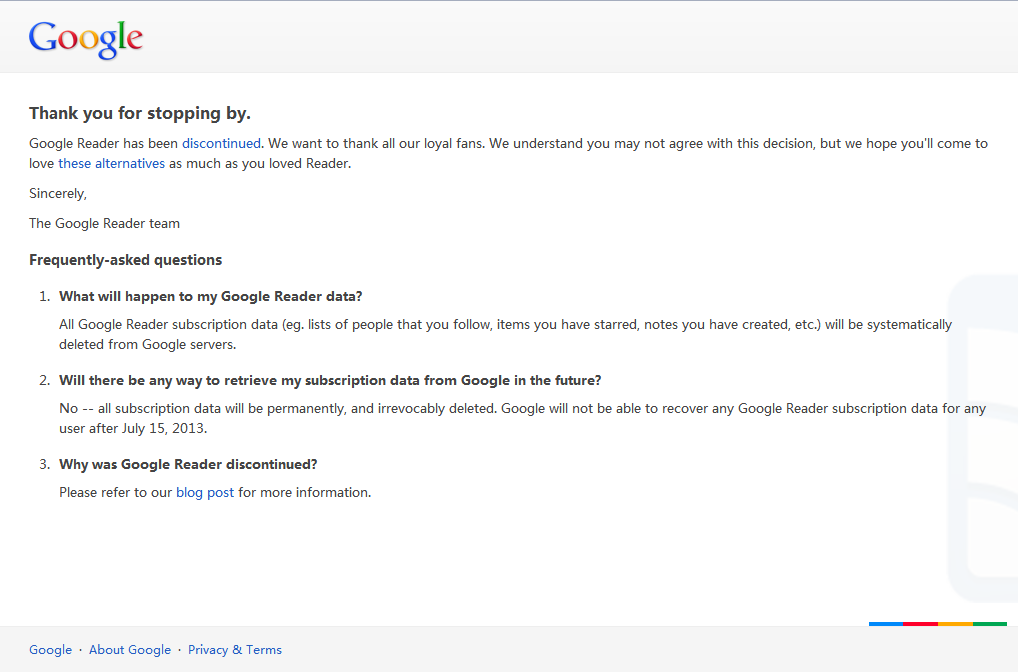Follow the "these alternatives" link
Viewport: 1018px width, 672px height.
(x=111, y=163)
